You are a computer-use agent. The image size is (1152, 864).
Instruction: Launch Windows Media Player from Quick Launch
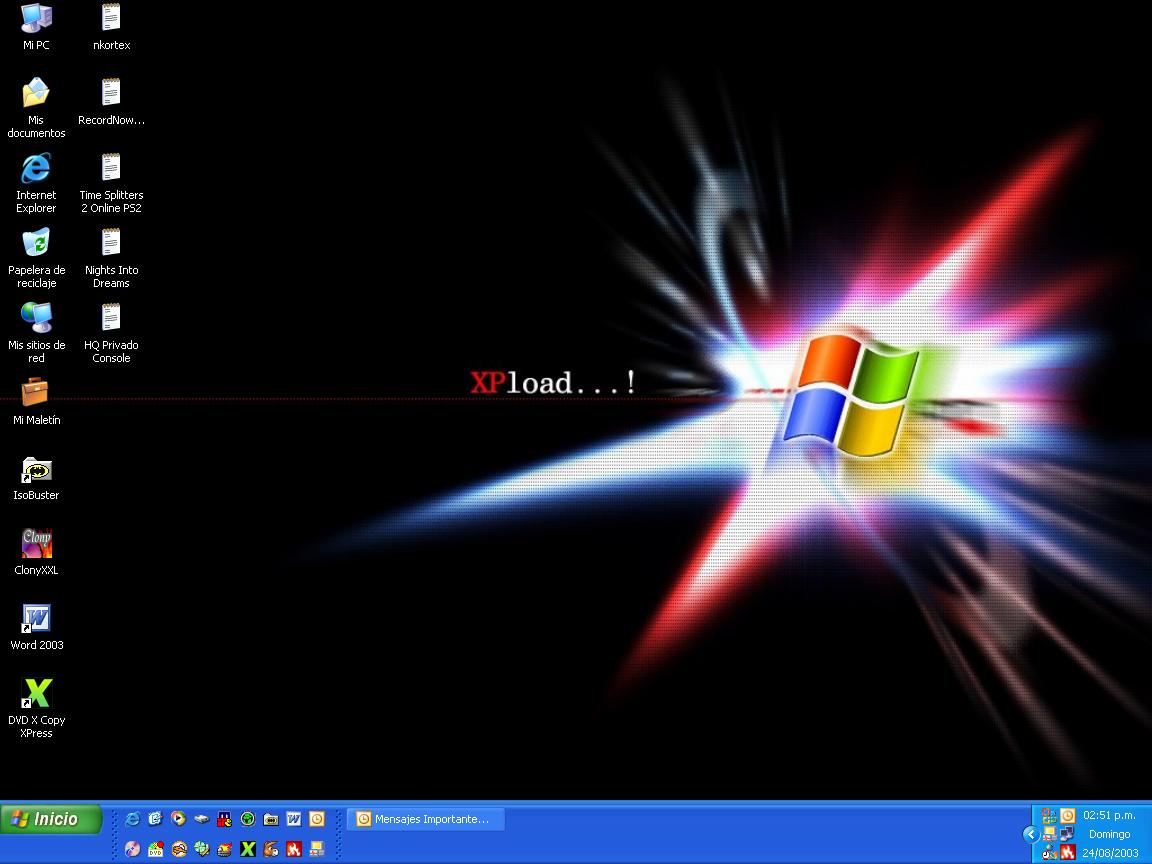click(x=178, y=819)
